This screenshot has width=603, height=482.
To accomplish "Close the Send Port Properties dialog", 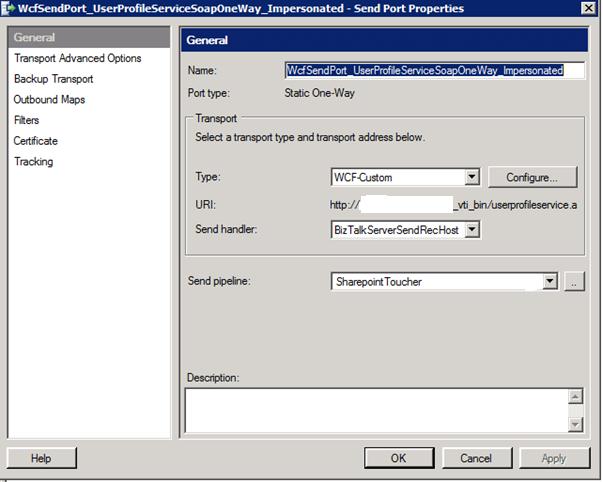I will pos(589,8).
